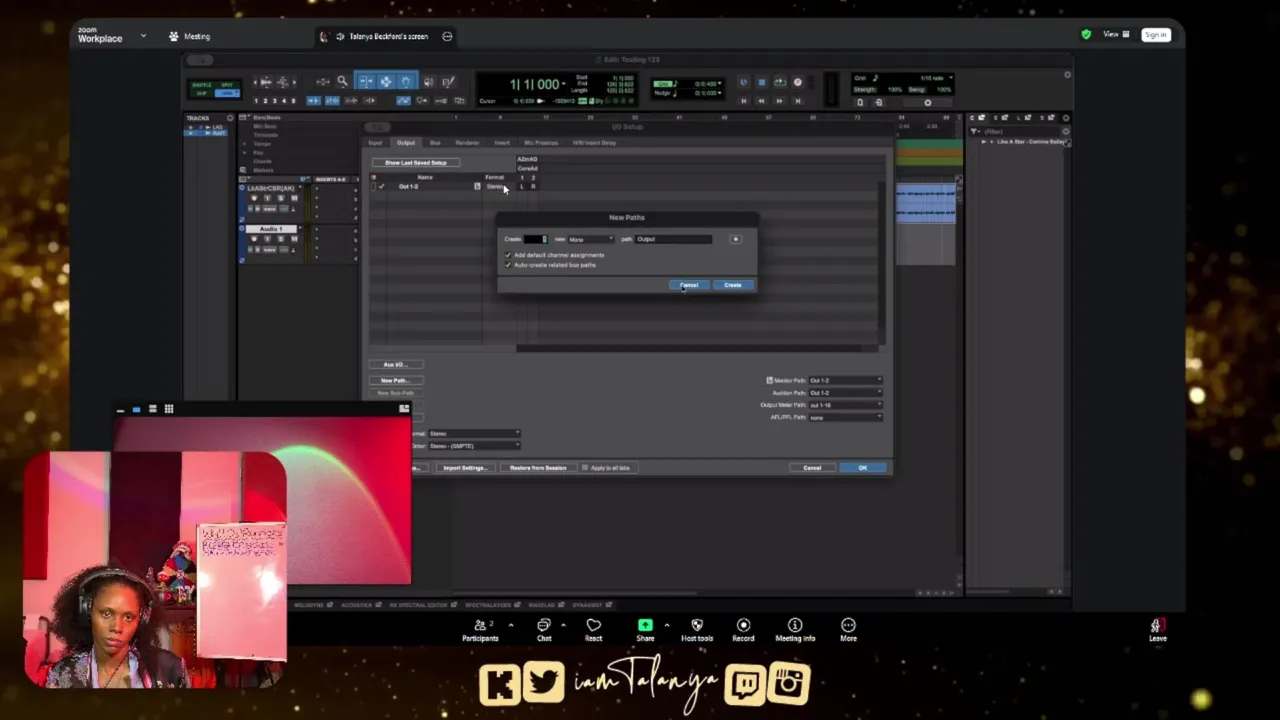The width and height of the screenshot is (1280, 720).
Task: Click the monitor path icon beside Monitor Path
Action: click(x=769, y=380)
